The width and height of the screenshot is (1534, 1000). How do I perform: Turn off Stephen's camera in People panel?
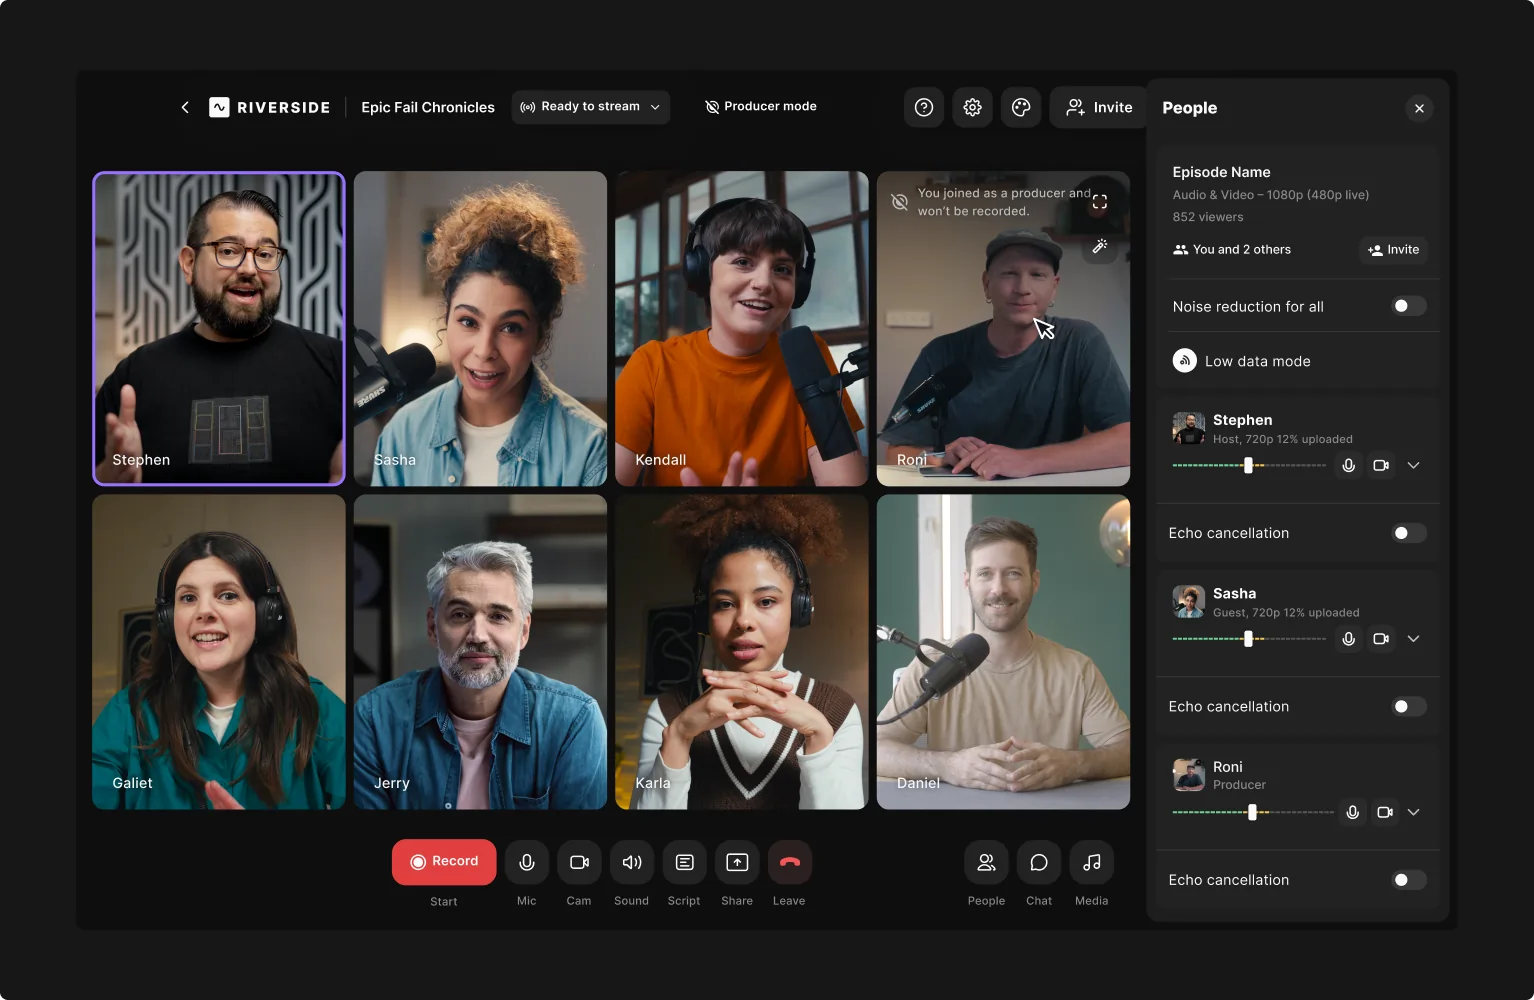click(x=1381, y=465)
